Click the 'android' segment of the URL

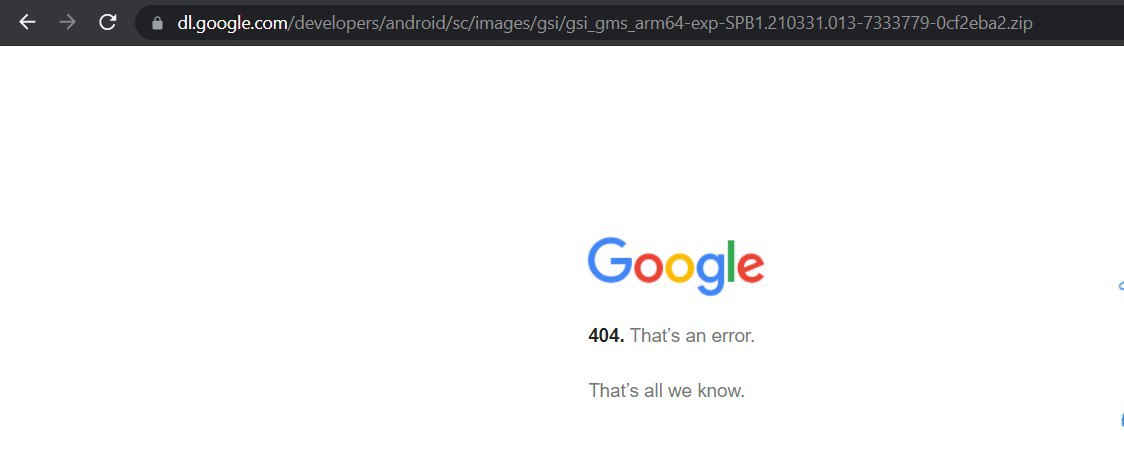pos(416,23)
